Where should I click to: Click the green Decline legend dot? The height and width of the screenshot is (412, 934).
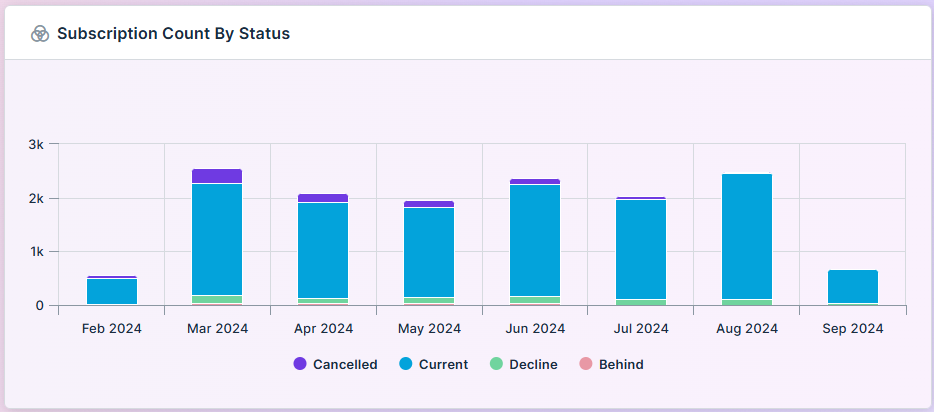coord(496,365)
